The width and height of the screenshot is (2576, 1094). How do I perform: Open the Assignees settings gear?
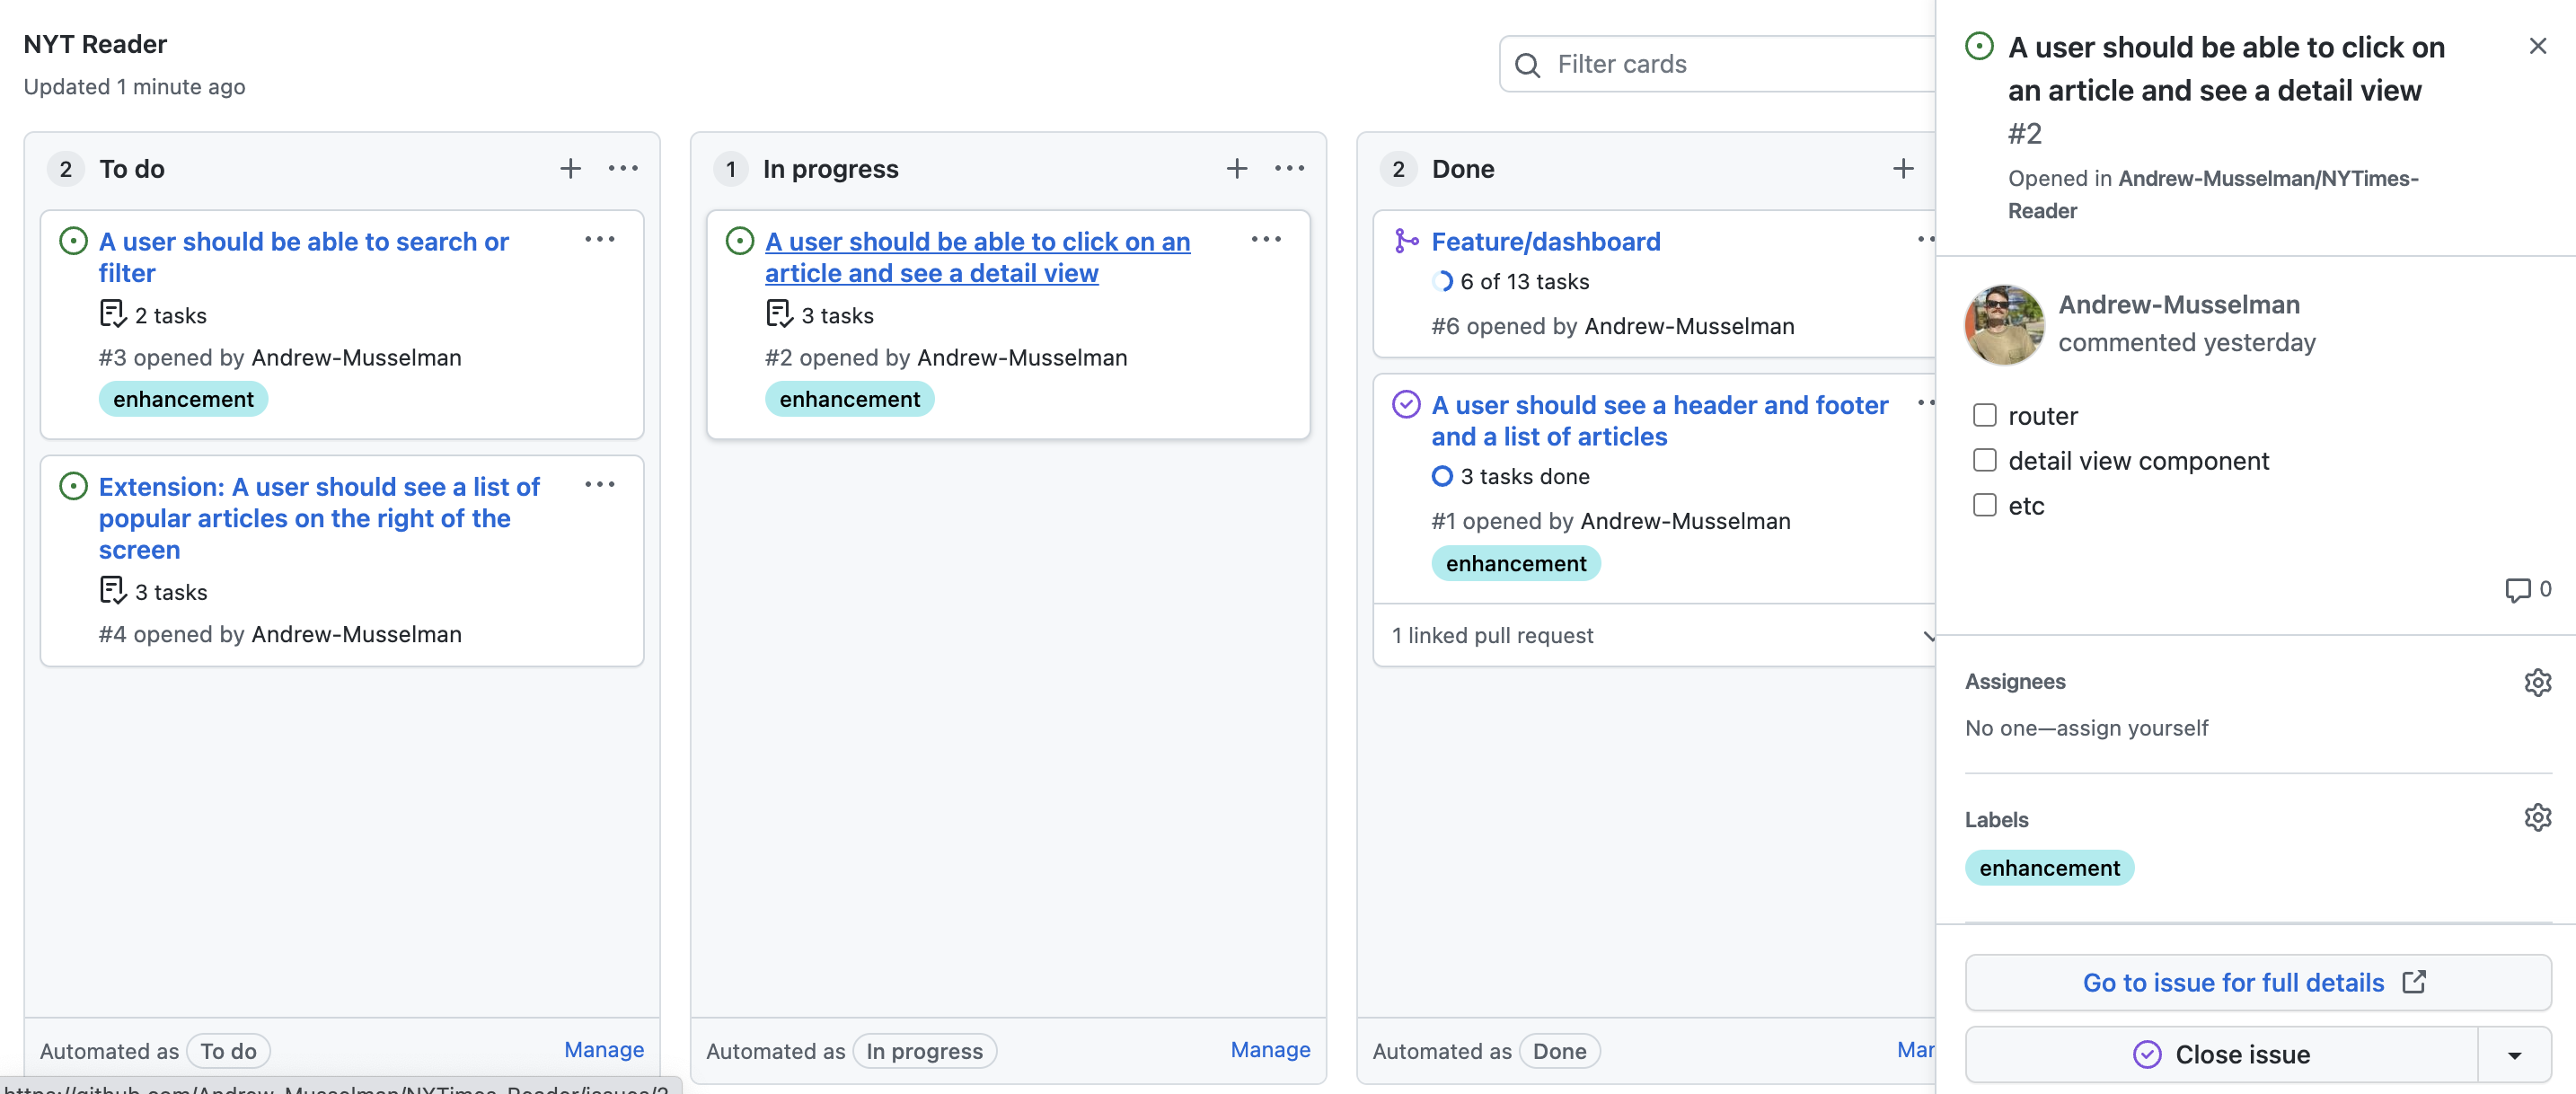point(2538,682)
